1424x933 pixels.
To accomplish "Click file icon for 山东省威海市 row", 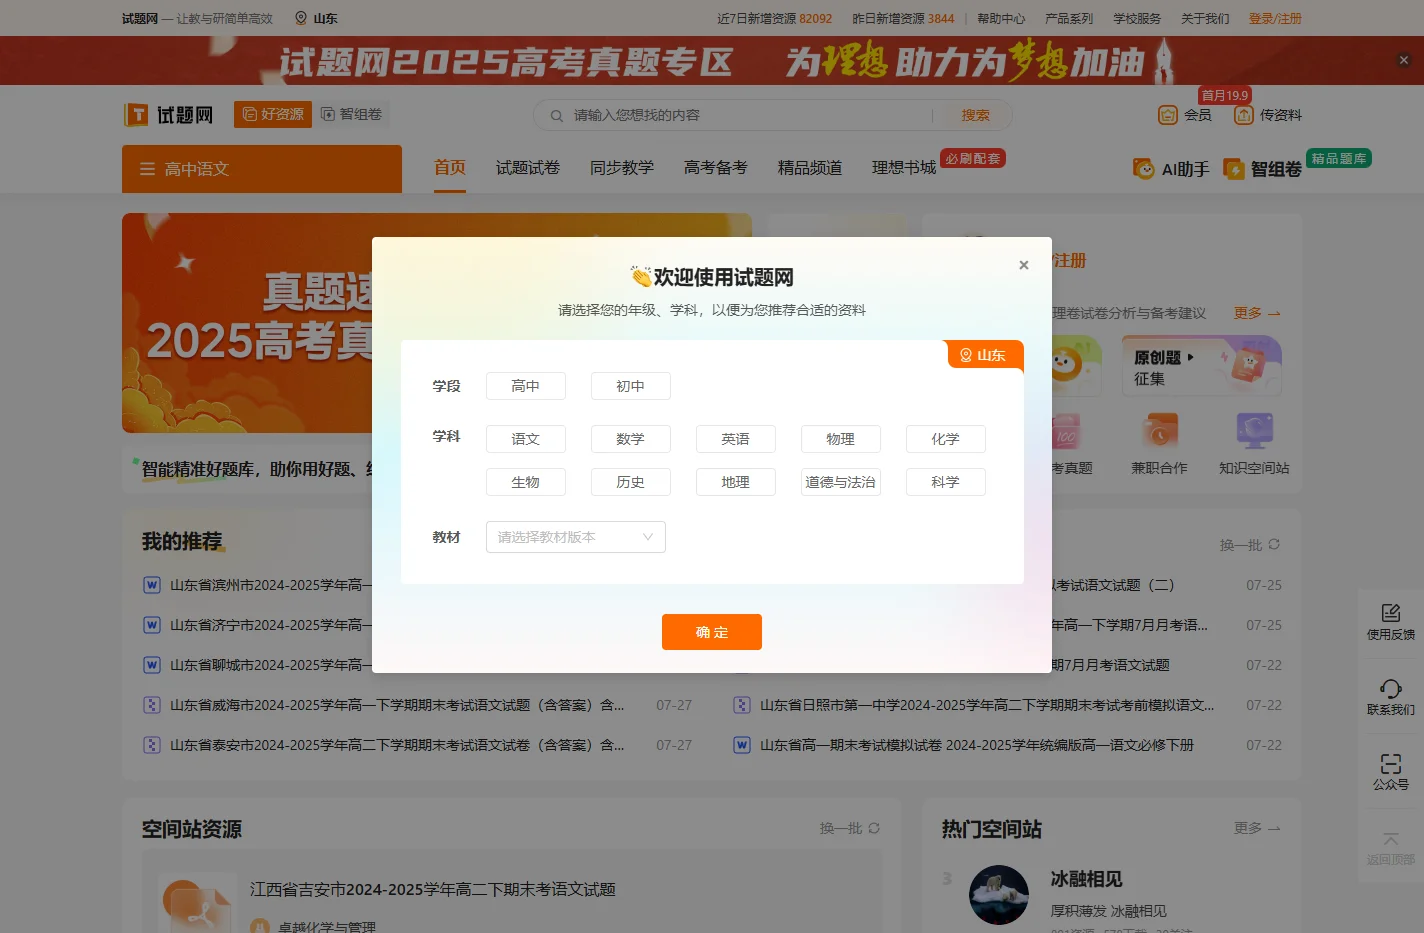I will click(152, 705).
